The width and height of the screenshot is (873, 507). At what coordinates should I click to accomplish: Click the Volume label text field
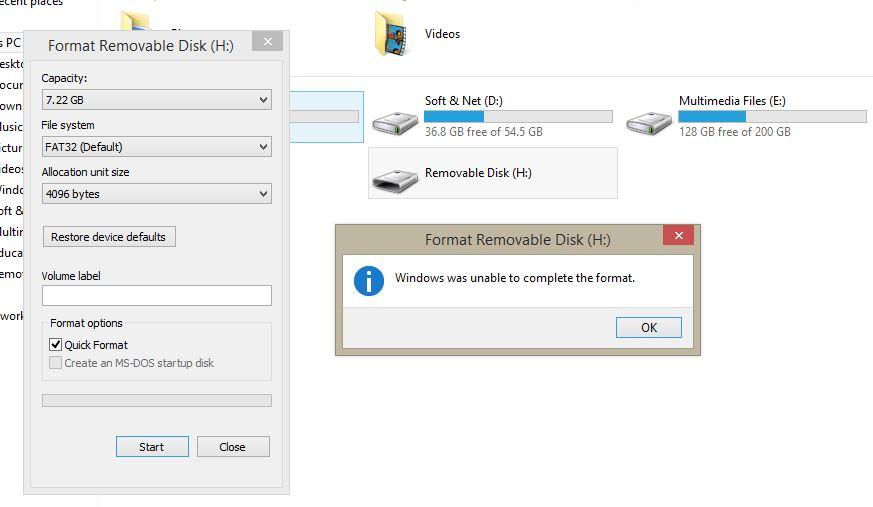pos(156,295)
